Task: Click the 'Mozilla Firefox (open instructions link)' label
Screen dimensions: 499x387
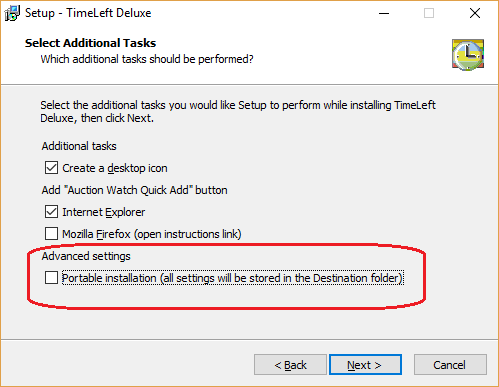Action: [x=152, y=234]
